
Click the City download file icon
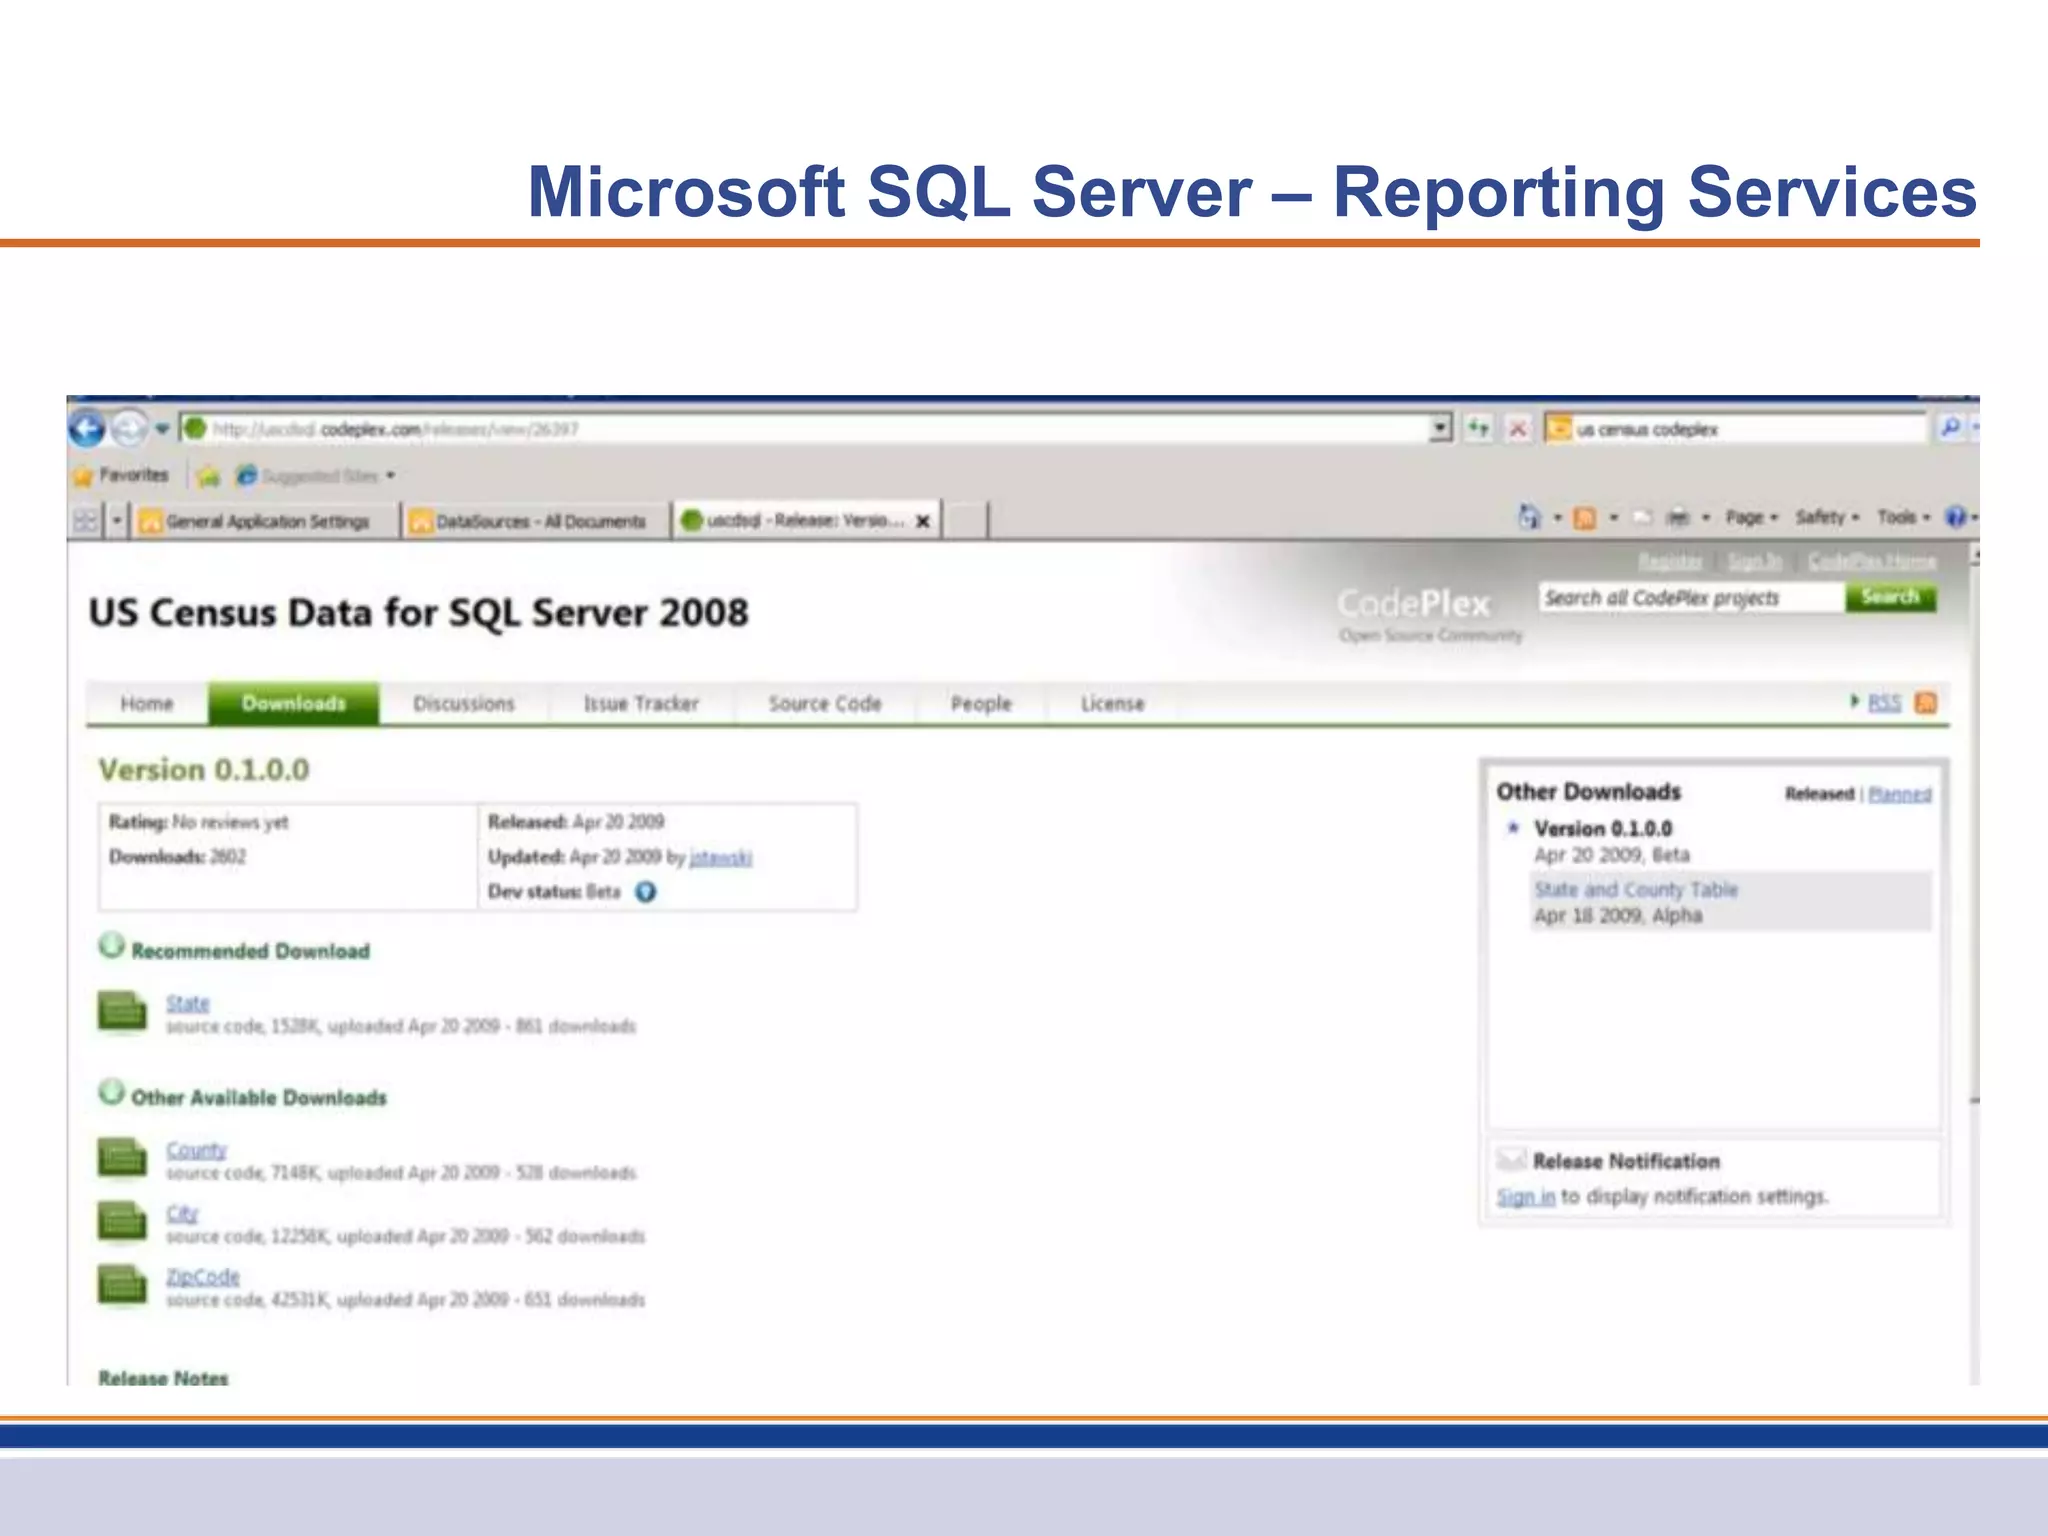(x=122, y=1222)
